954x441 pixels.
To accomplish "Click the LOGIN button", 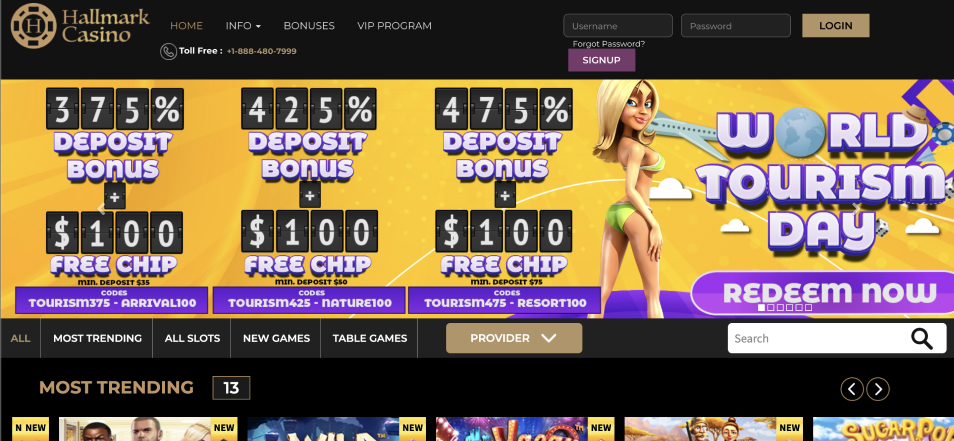I will [835, 26].
